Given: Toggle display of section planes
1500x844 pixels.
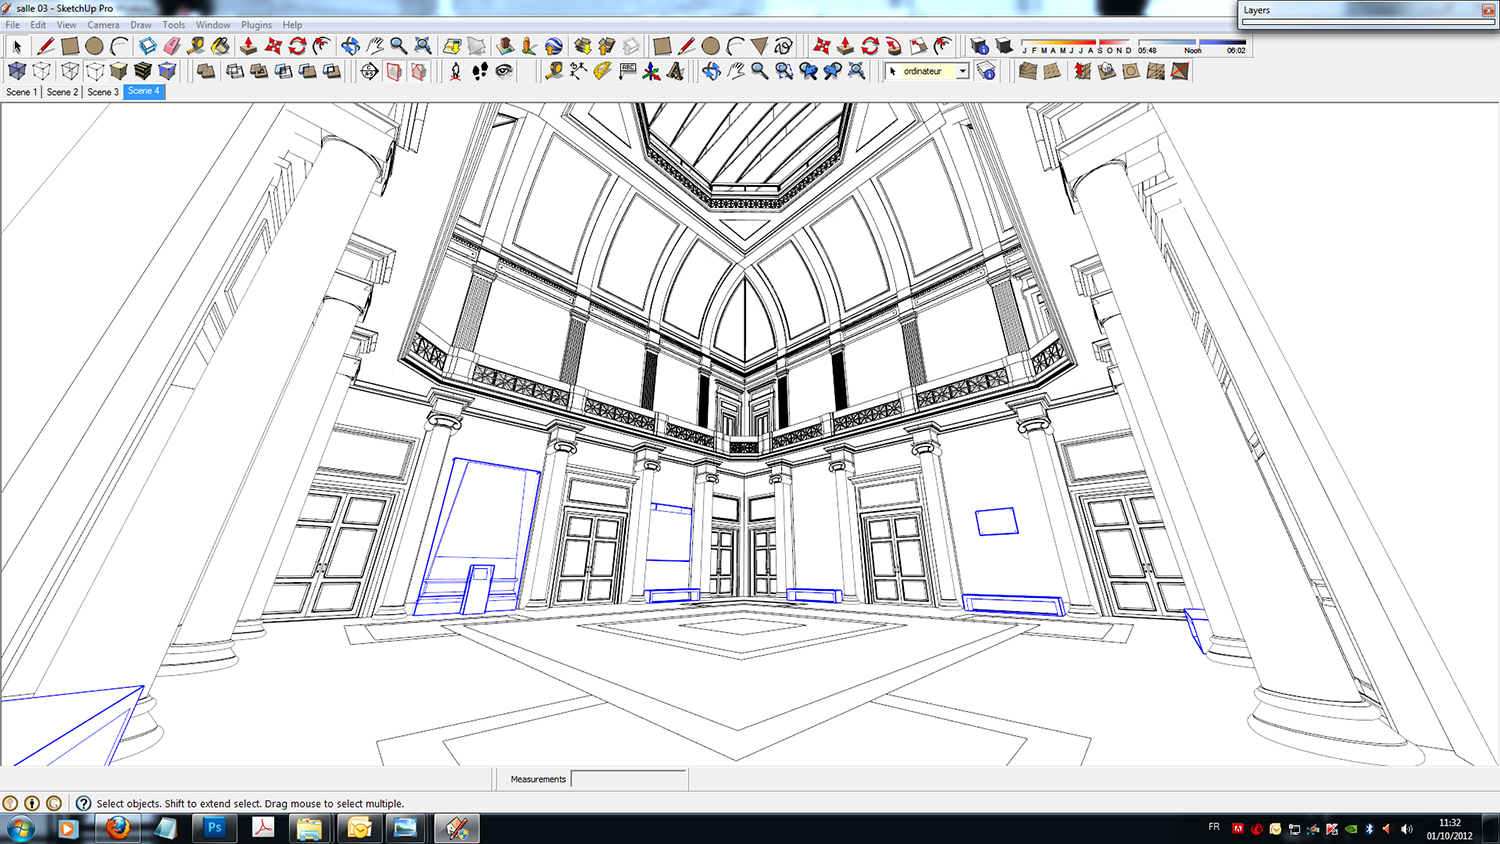Looking at the screenshot, I should tap(394, 71).
